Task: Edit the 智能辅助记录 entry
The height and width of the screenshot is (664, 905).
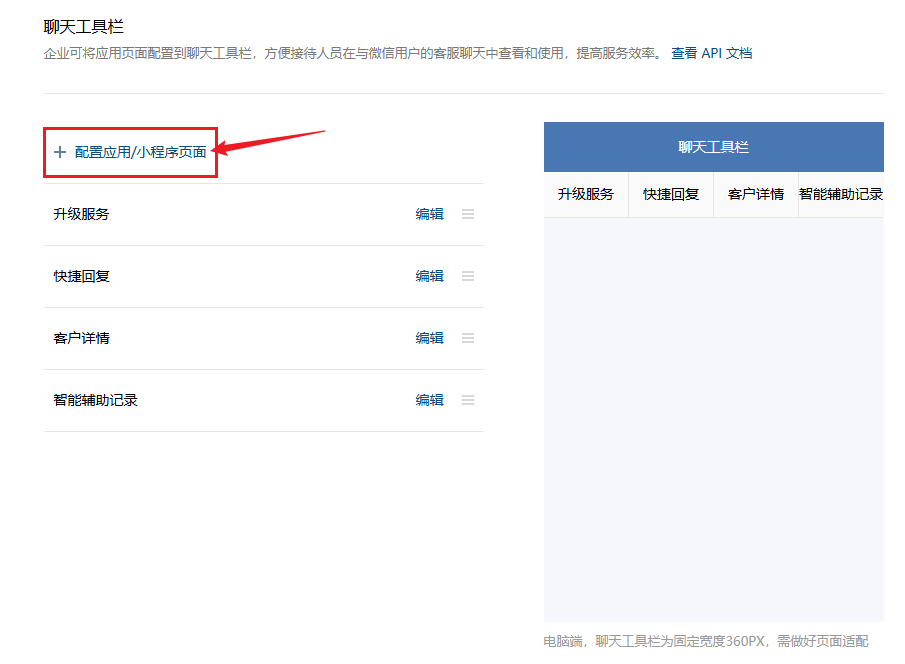Action: (x=429, y=400)
